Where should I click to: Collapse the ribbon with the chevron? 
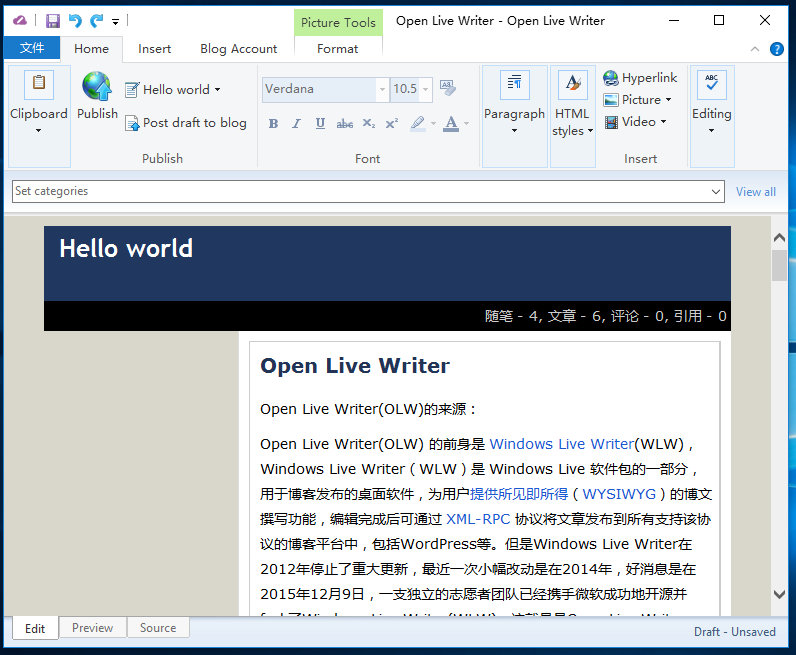click(755, 49)
